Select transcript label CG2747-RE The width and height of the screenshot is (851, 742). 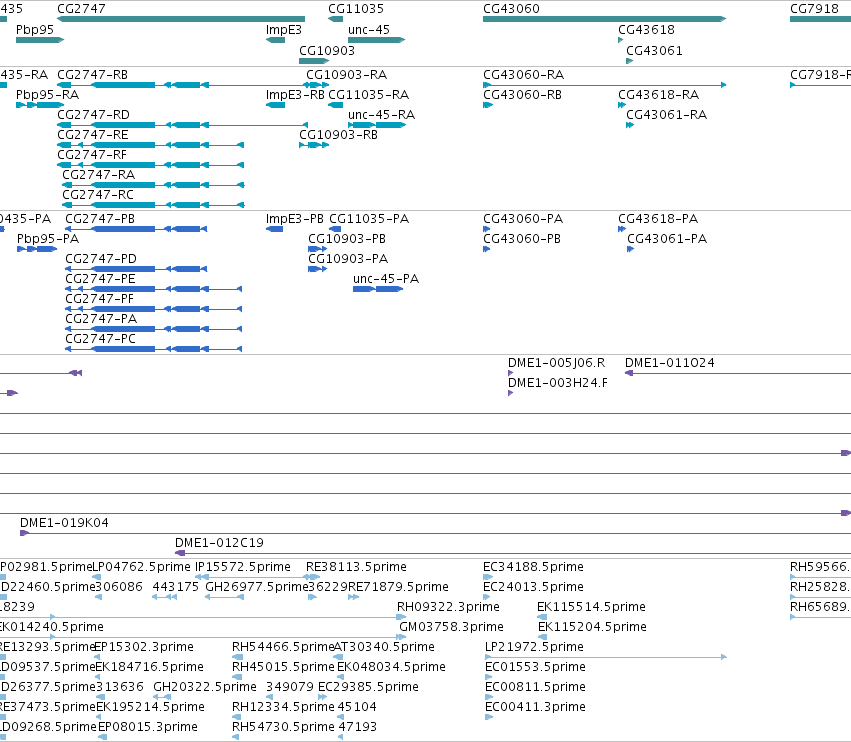click(x=93, y=135)
